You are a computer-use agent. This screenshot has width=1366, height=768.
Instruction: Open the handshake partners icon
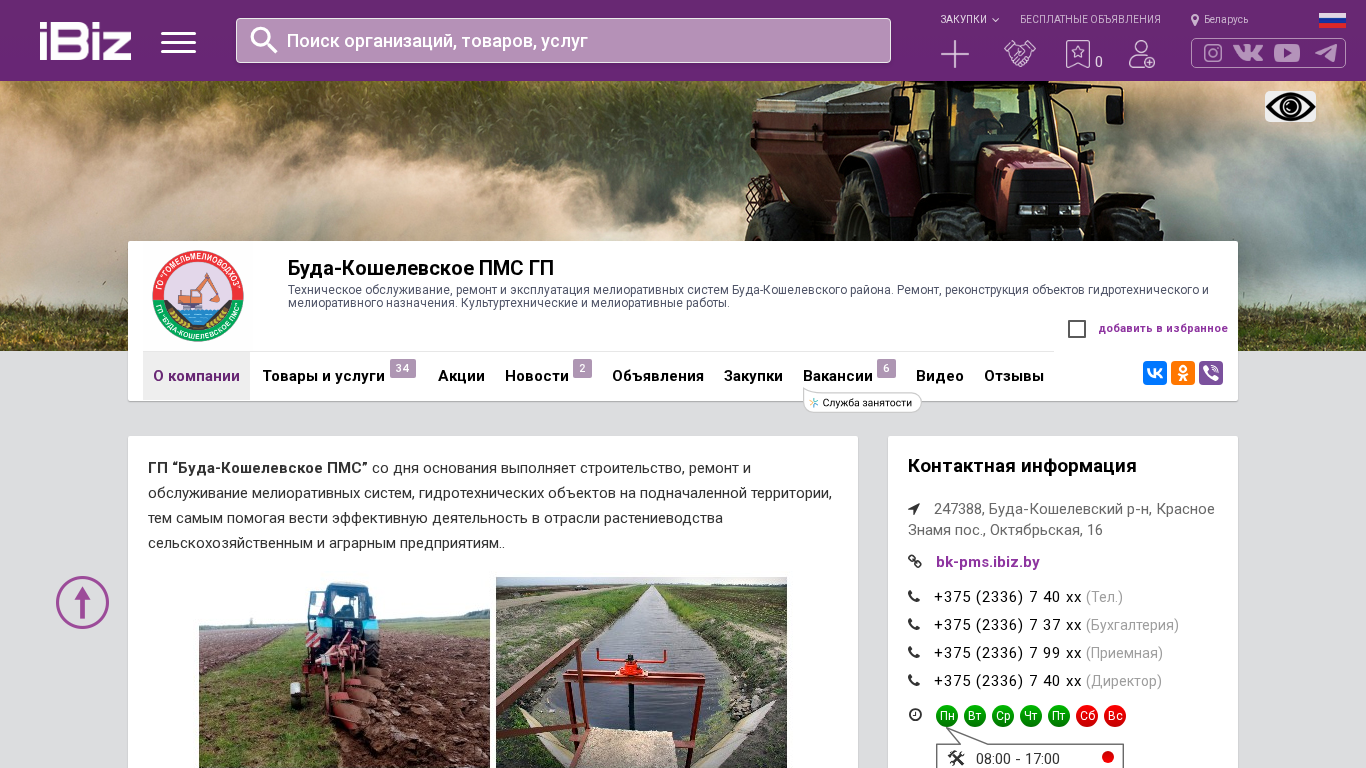pyautogui.click(x=1020, y=54)
